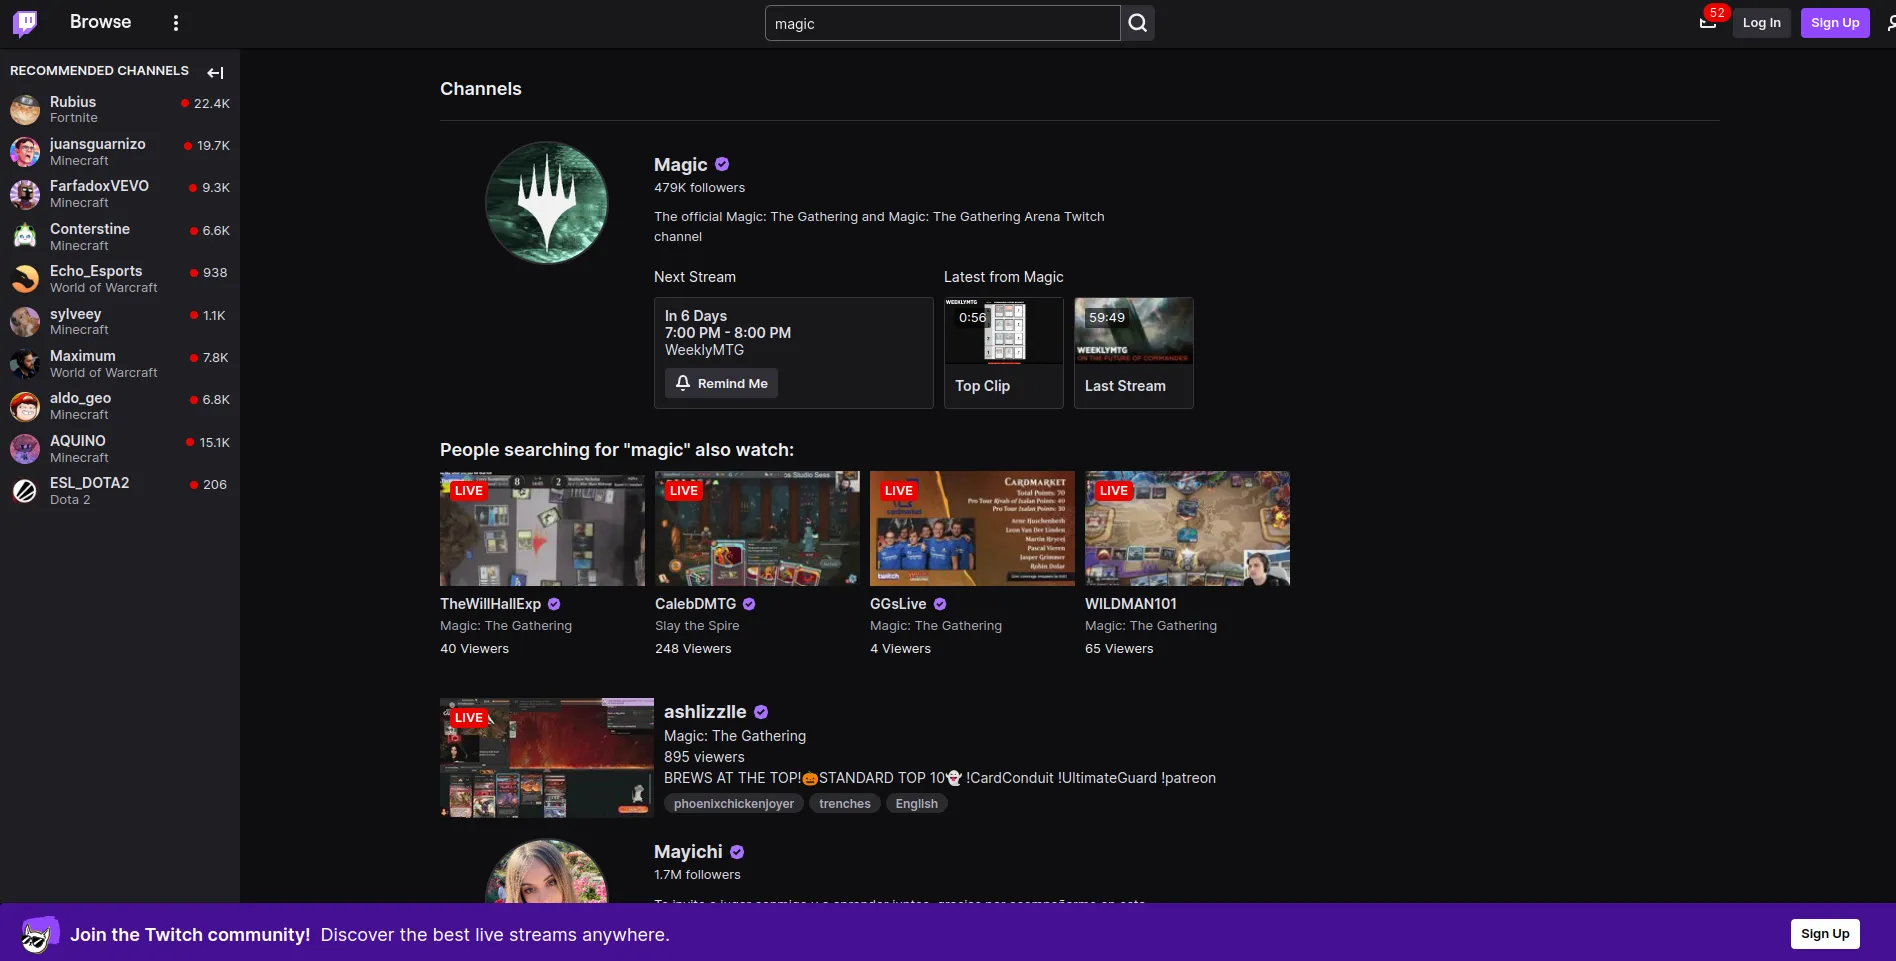1896x961 pixels.
Task: Click the Maximum channel avatar
Action: point(25,364)
